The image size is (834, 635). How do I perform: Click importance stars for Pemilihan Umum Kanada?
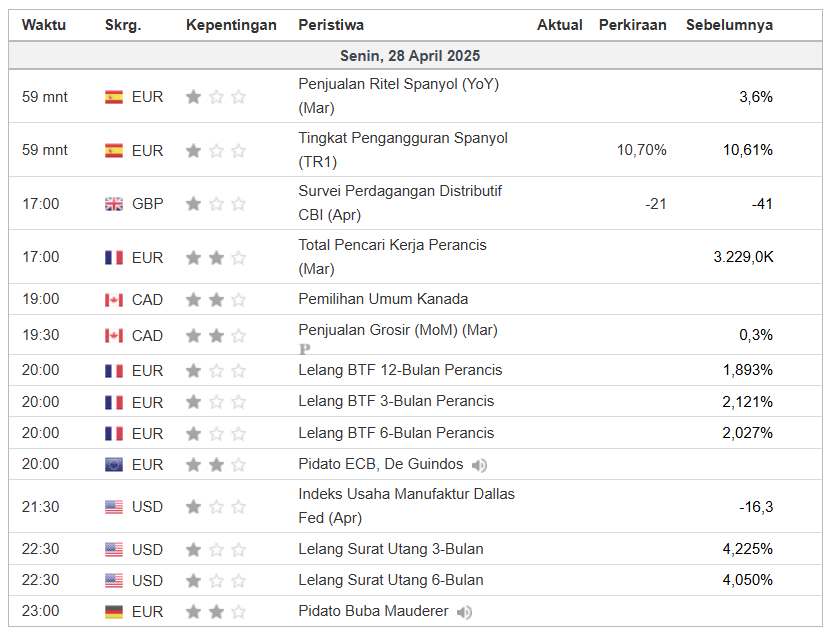coord(216,300)
